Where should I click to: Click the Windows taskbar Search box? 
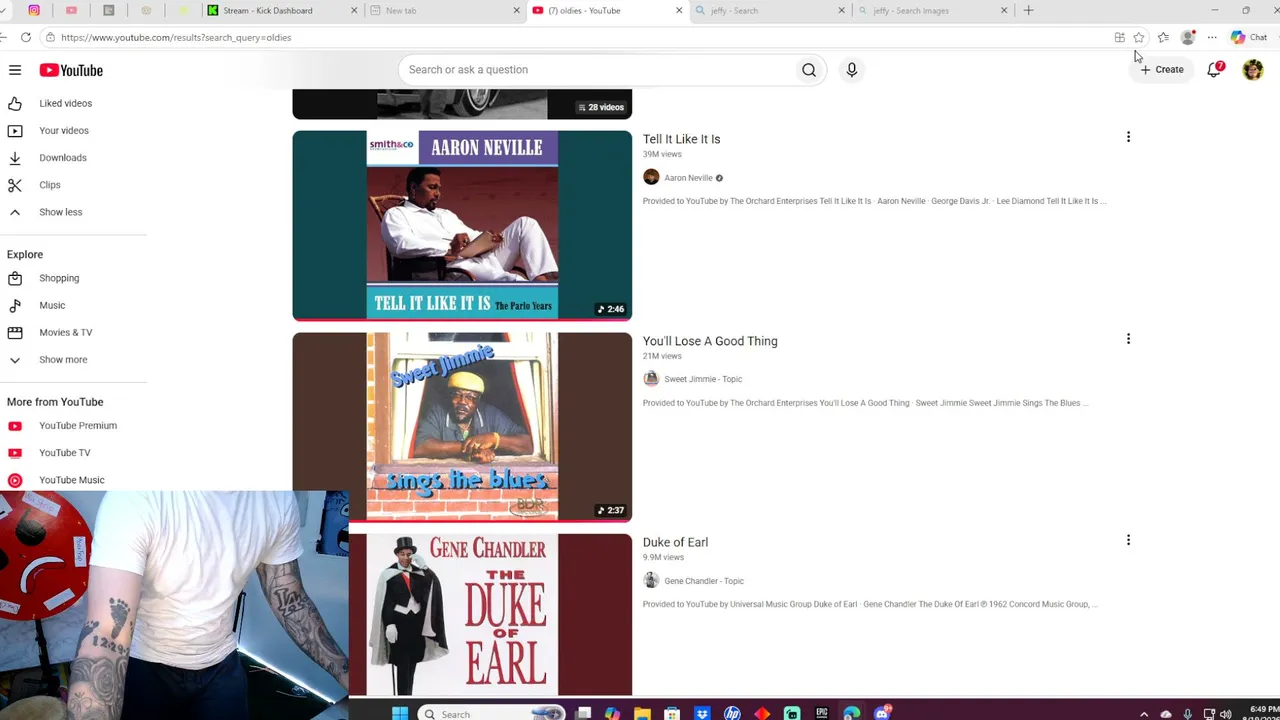[490, 713]
